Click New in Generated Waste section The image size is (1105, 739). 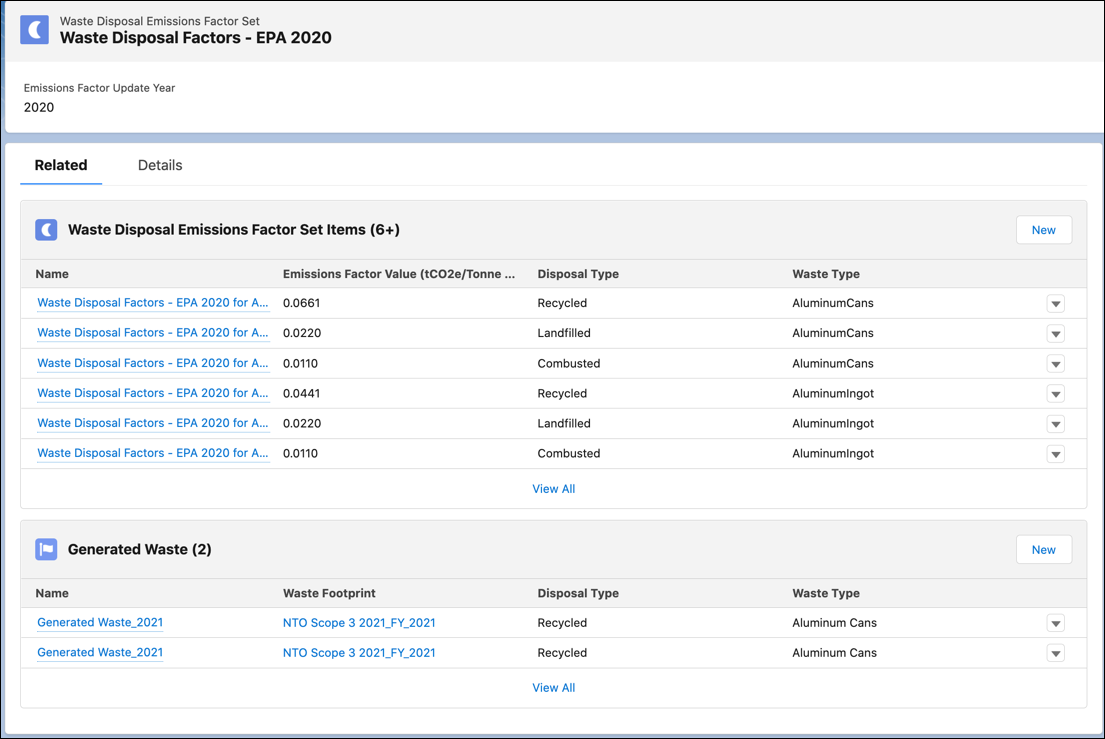coord(1044,550)
